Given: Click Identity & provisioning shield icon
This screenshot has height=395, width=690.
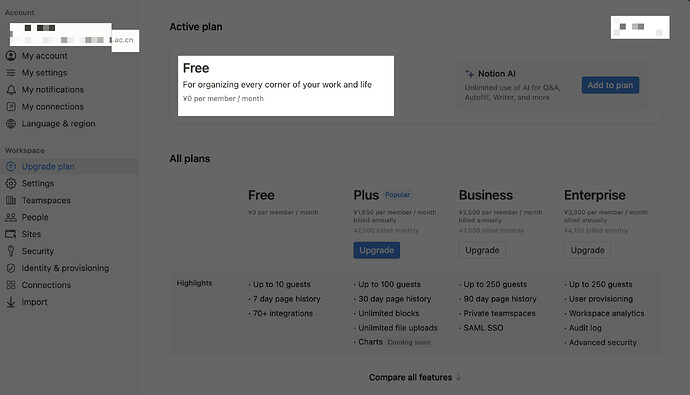Looking at the screenshot, I should 11,268.
